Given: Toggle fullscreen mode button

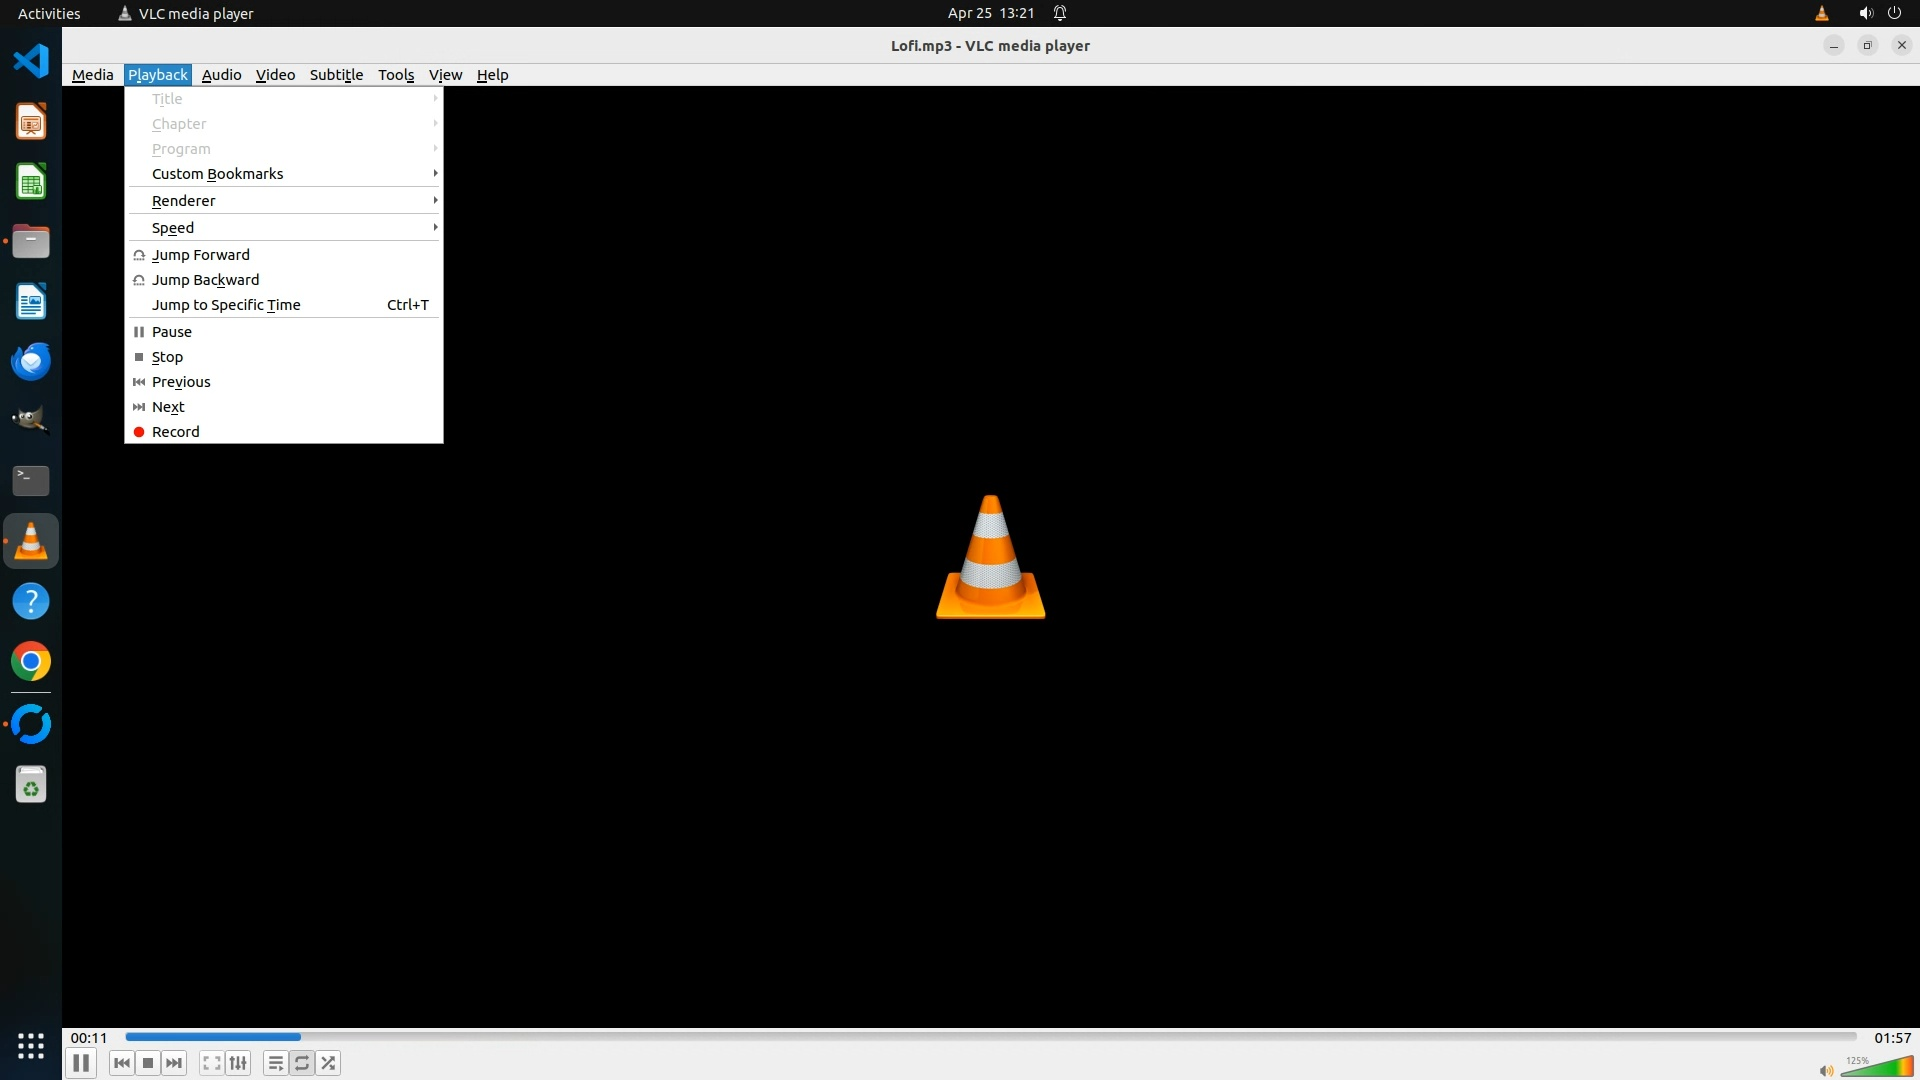Looking at the screenshot, I should (x=211, y=1063).
